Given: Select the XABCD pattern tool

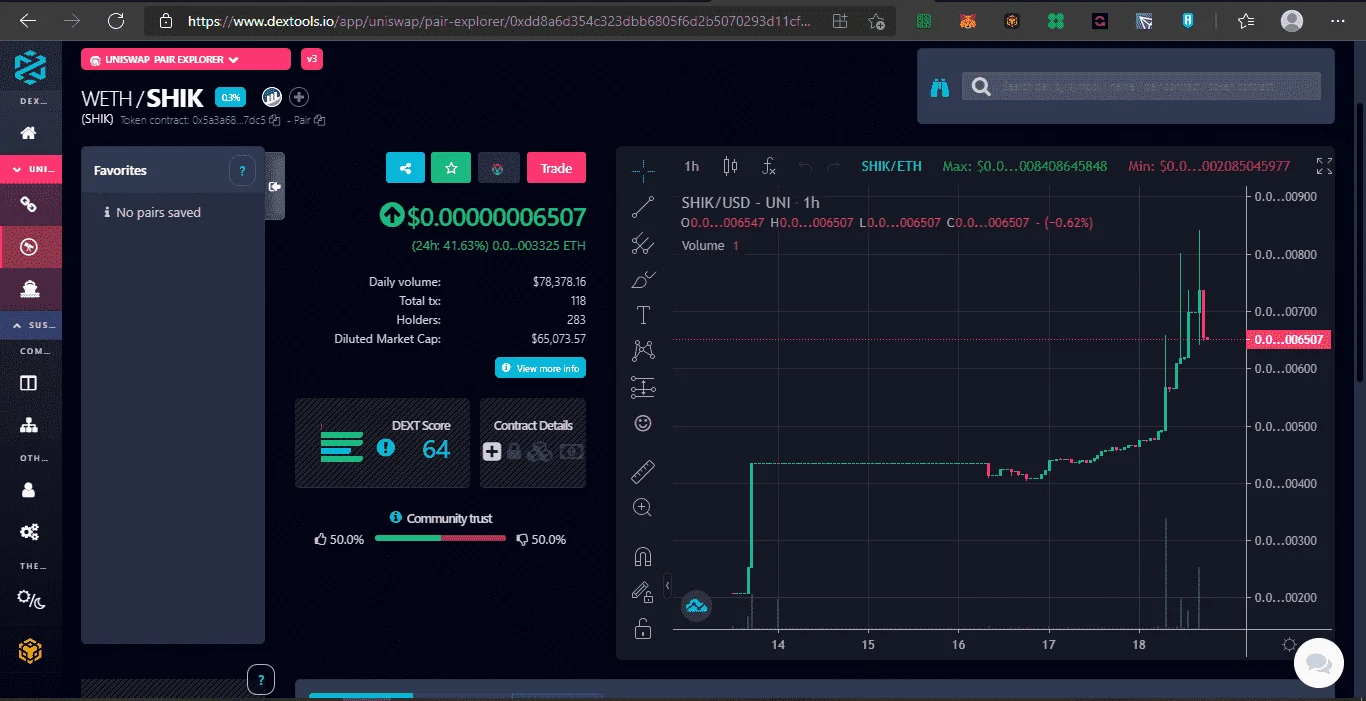Looking at the screenshot, I should click(x=643, y=350).
